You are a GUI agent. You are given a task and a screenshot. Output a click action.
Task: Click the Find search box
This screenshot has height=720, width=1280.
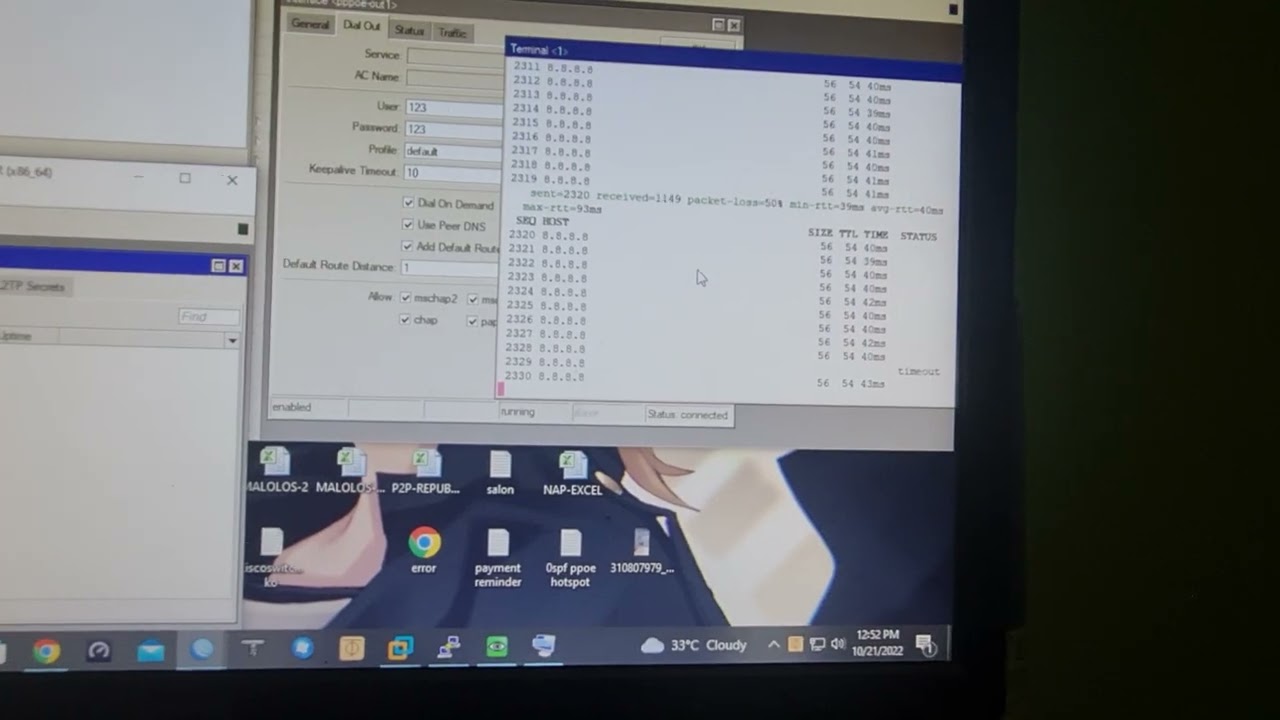pyautogui.click(x=209, y=317)
